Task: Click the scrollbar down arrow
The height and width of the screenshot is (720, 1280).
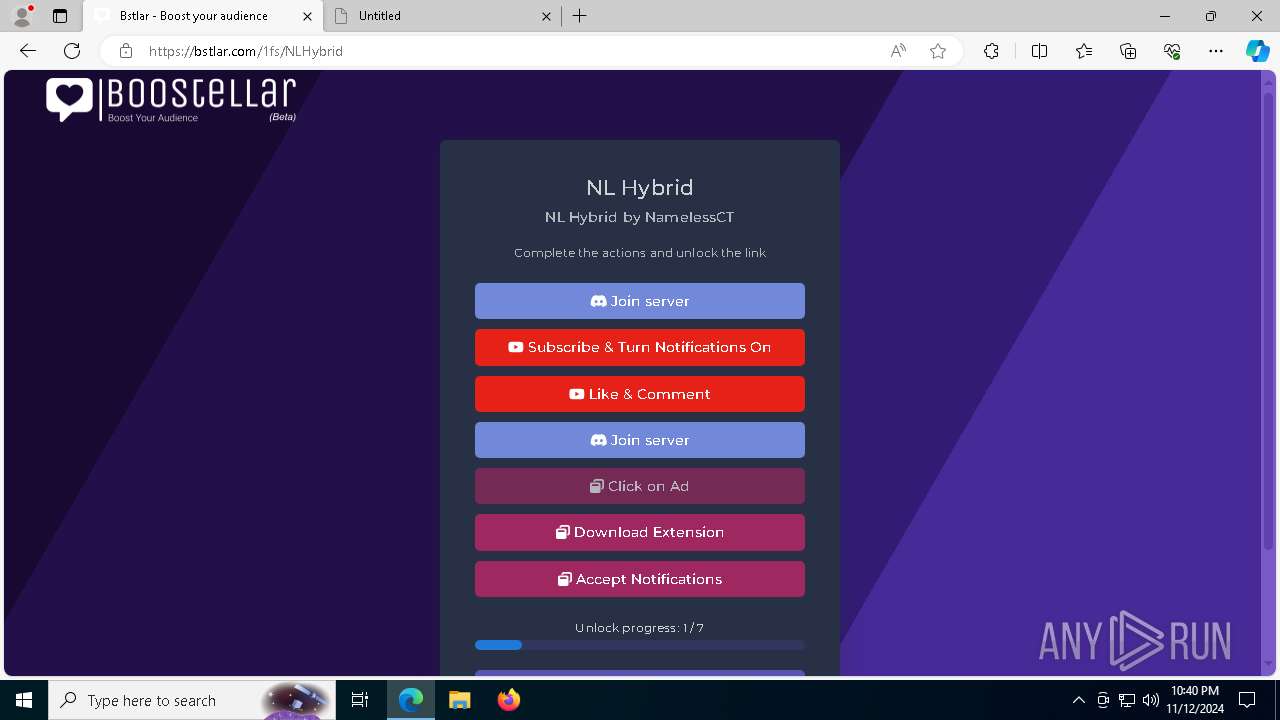Action: pyautogui.click(x=1269, y=665)
